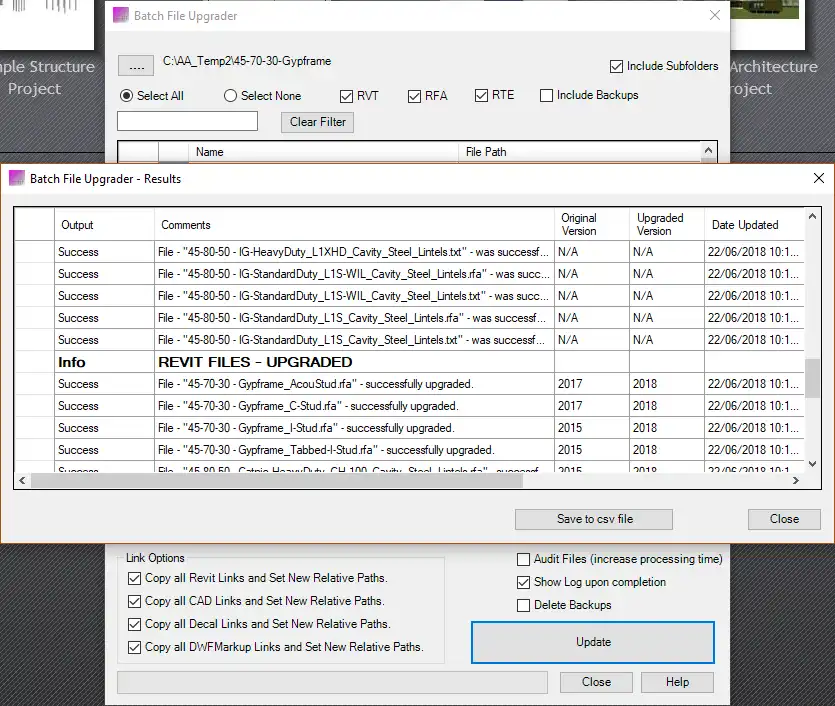Toggle the RFA file type checkbox
835x706 pixels.
coord(414,96)
